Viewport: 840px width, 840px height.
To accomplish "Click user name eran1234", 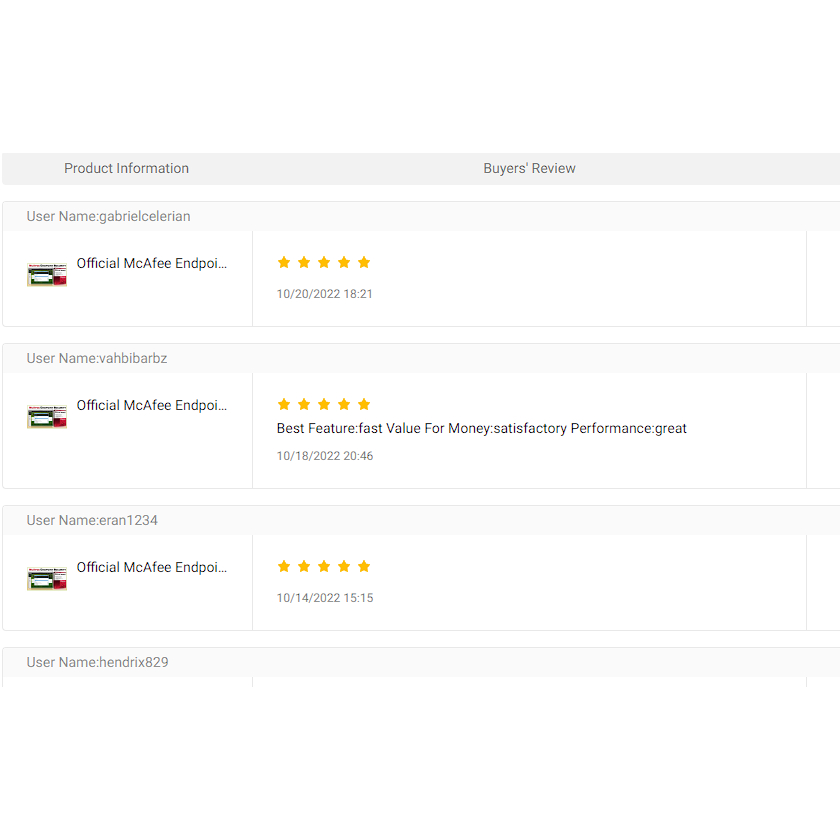I will tap(128, 520).
